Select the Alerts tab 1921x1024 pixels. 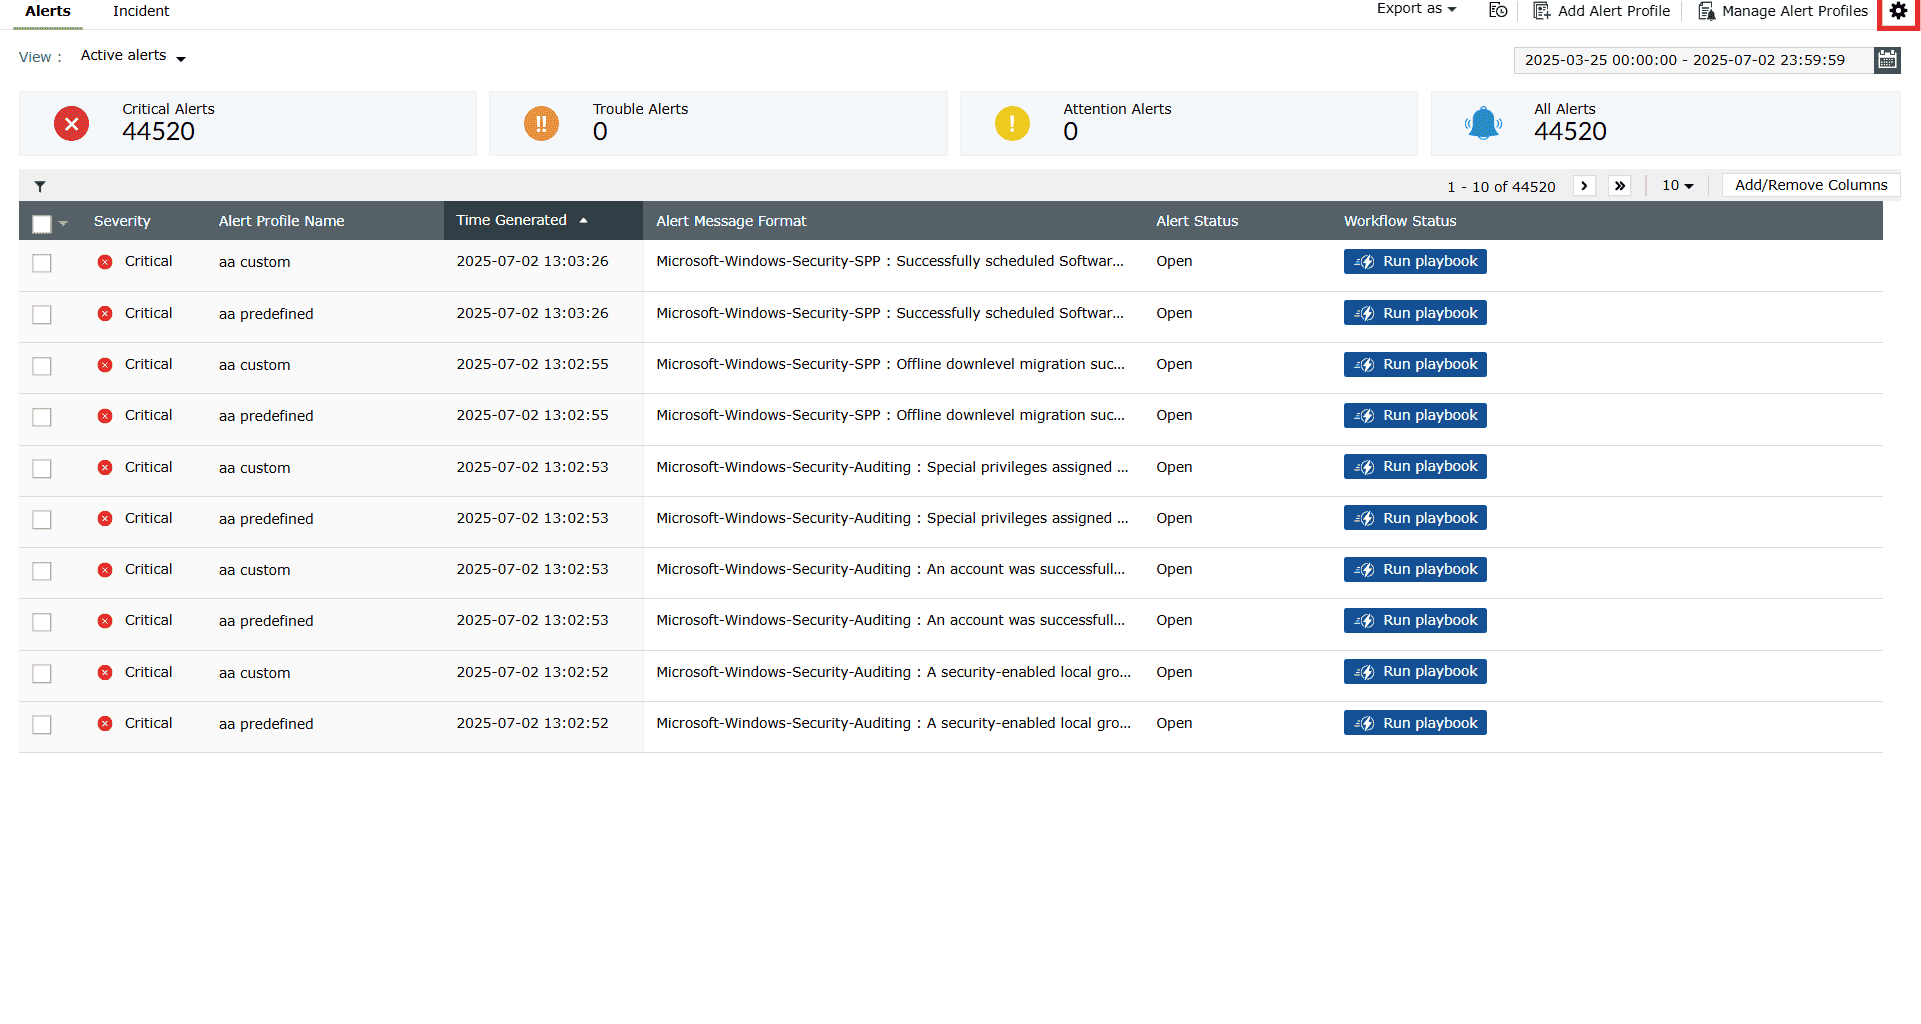47,11
